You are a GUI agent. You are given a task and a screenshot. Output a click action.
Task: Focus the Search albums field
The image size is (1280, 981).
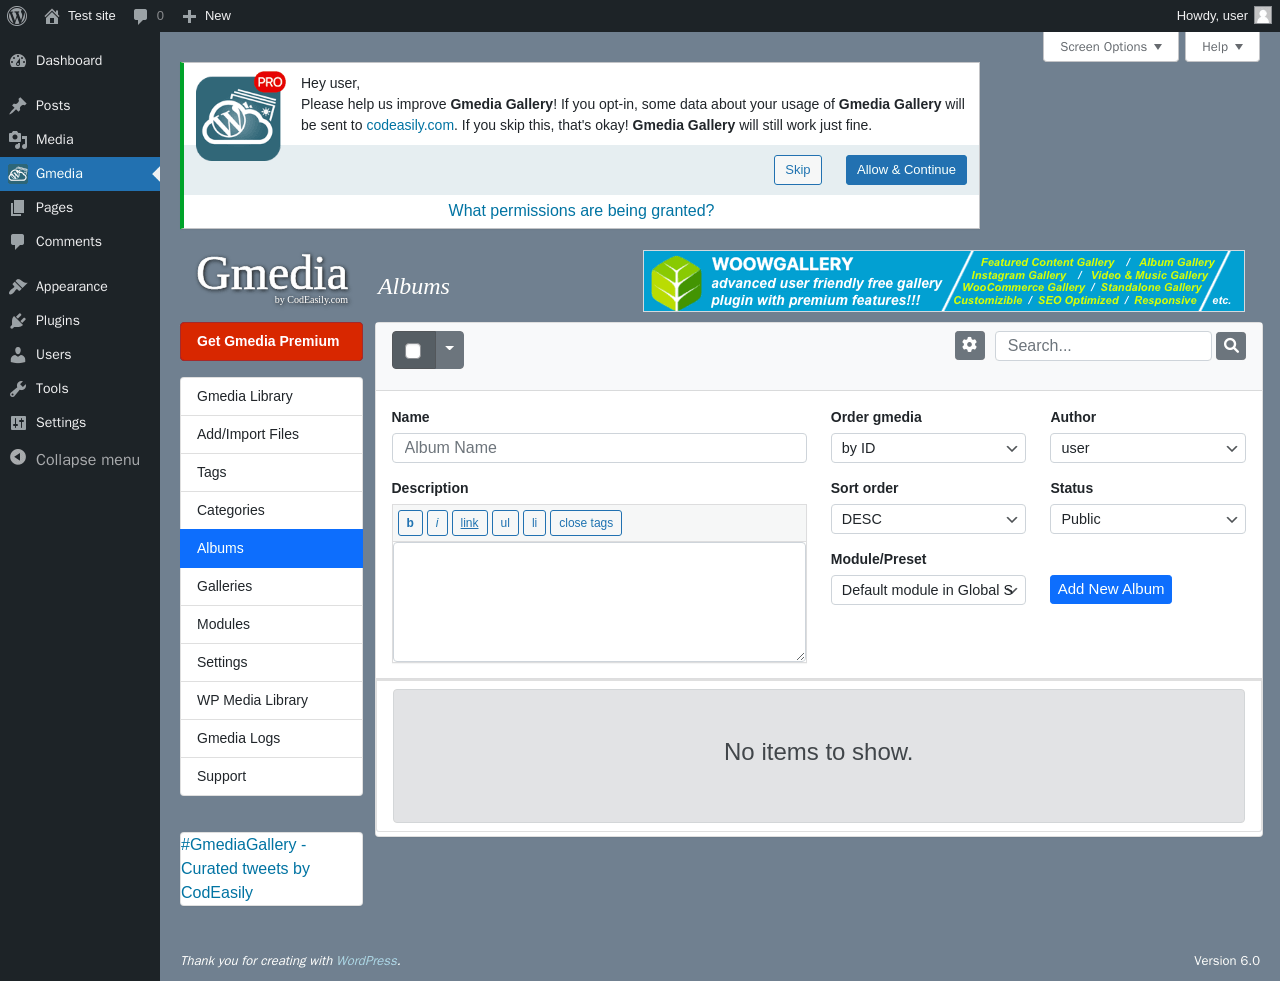[x=1103, y=346]
